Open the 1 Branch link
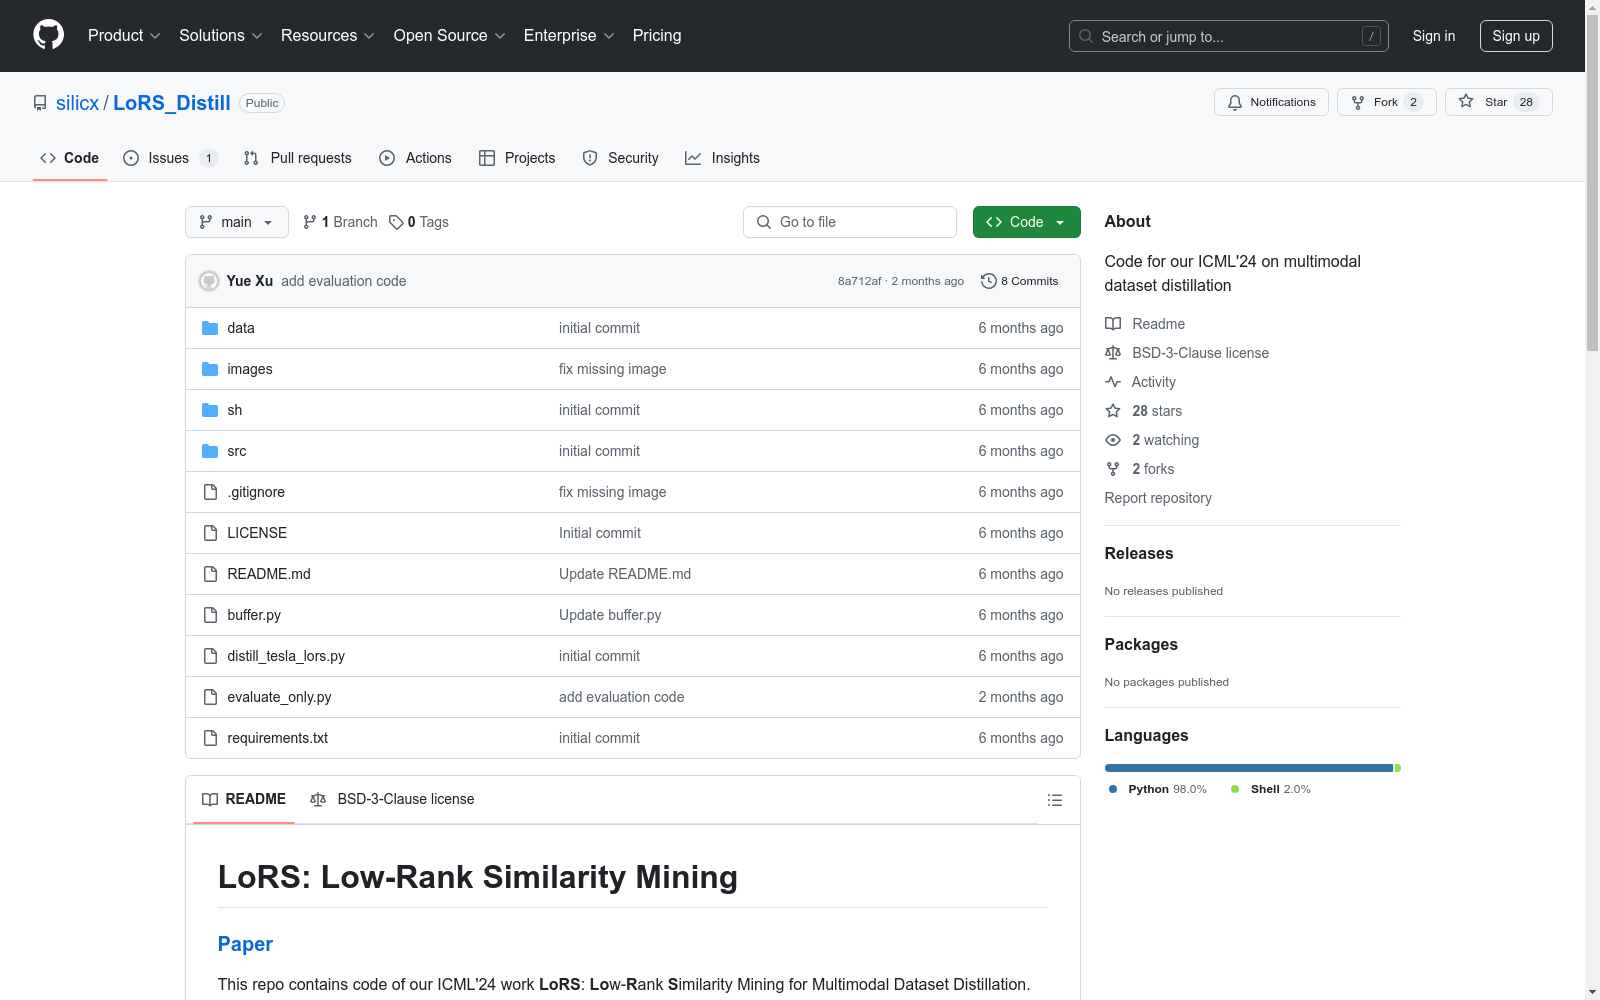Viewport: 1600px width, 1000px height. 340,222
